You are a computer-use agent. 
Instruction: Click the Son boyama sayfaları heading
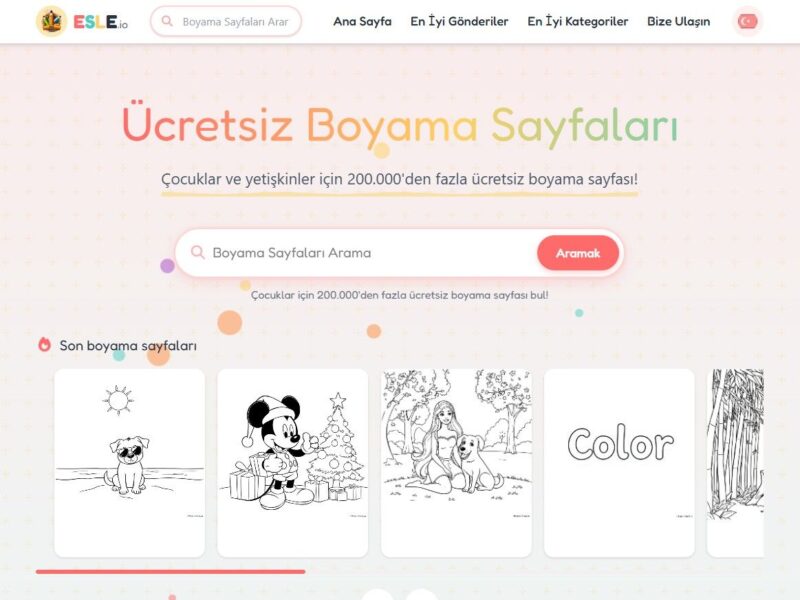tap(128, 345)
